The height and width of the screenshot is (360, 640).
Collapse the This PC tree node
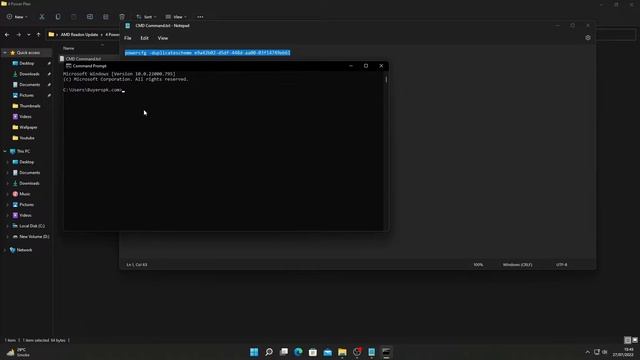point(5,151)
